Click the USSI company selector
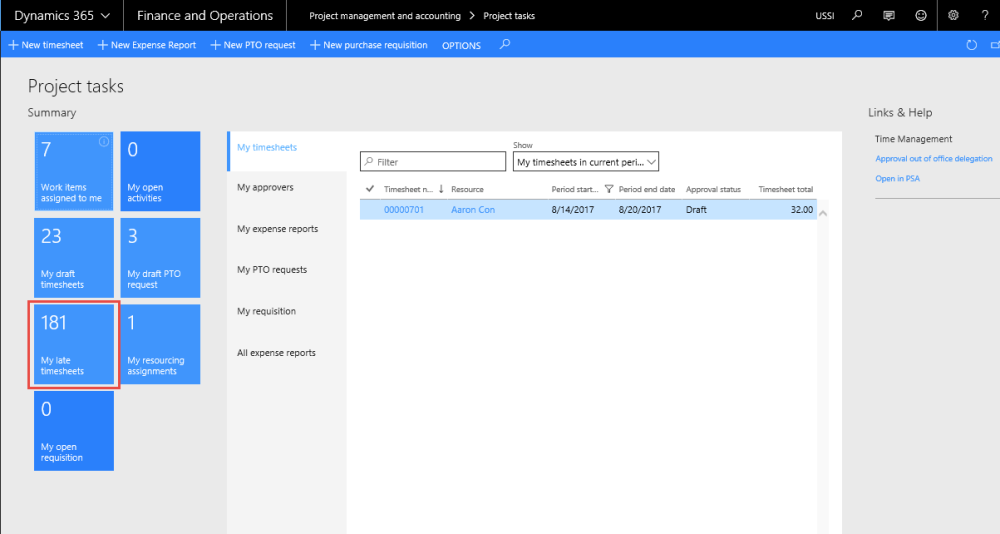Viewport: 1000px width, 534px height. pos(825,16)
